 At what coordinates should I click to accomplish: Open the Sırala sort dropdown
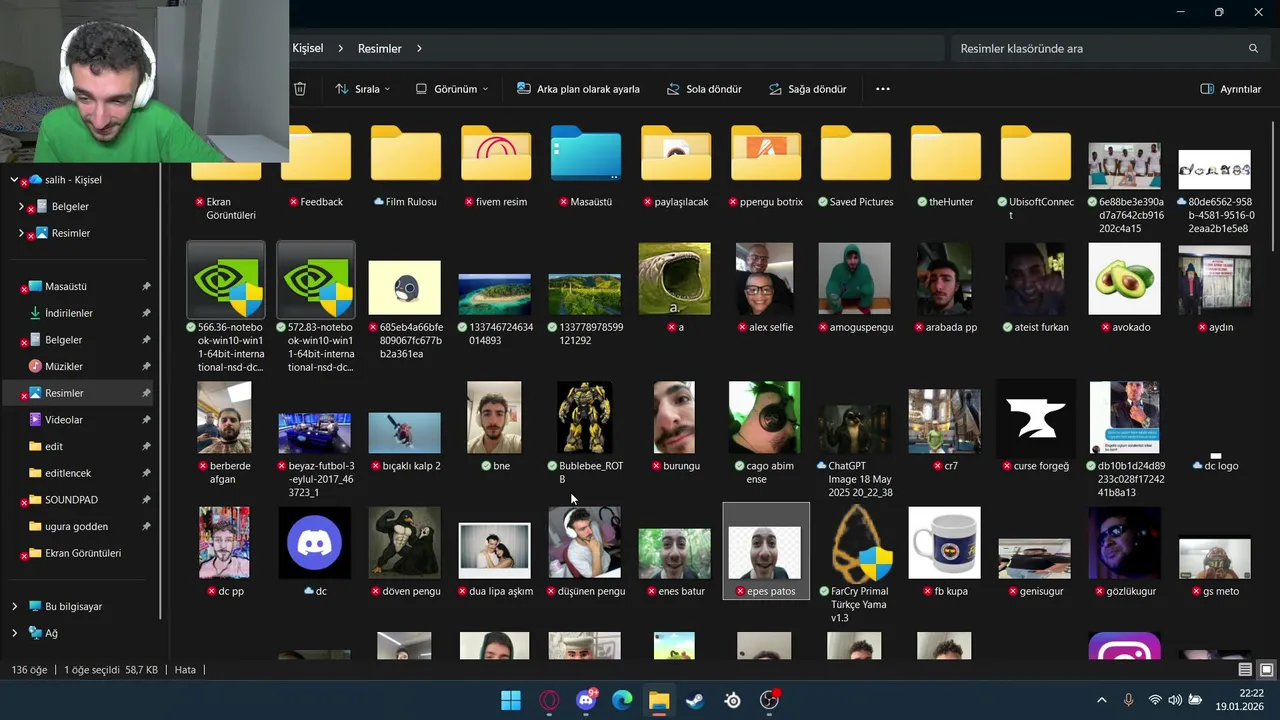(363, 89)
